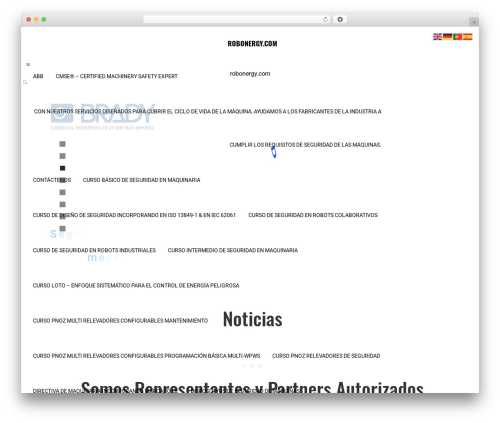Open Curso LOTO control de energía peligrosa

136,286
